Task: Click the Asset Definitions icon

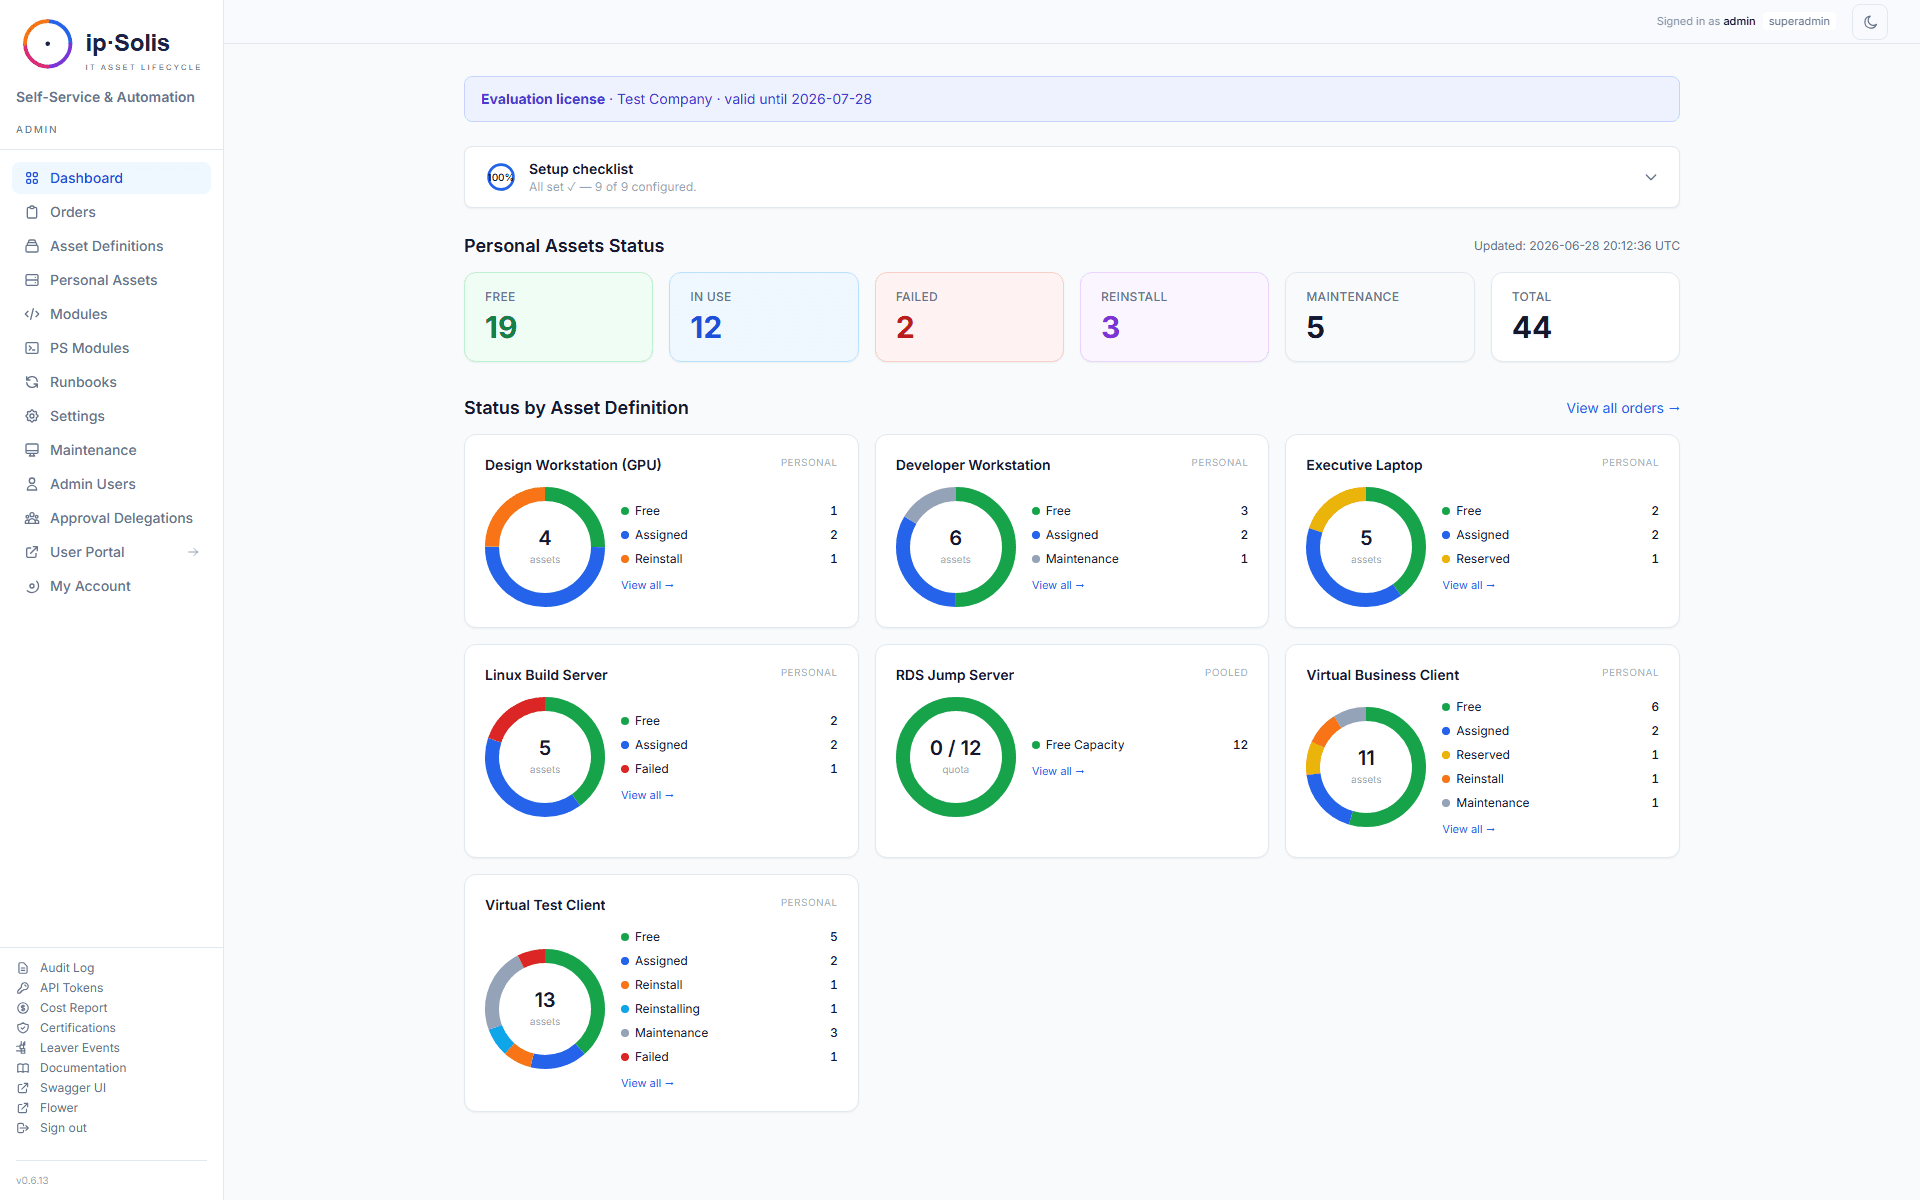Action: tap(32, 246)
